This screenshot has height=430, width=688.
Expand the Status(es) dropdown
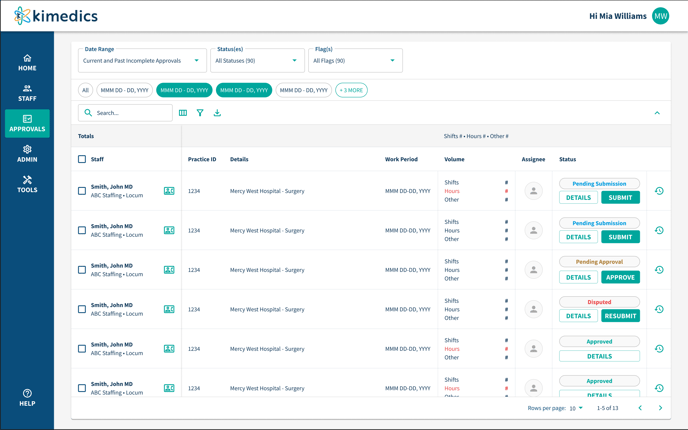tap(257, 60)
